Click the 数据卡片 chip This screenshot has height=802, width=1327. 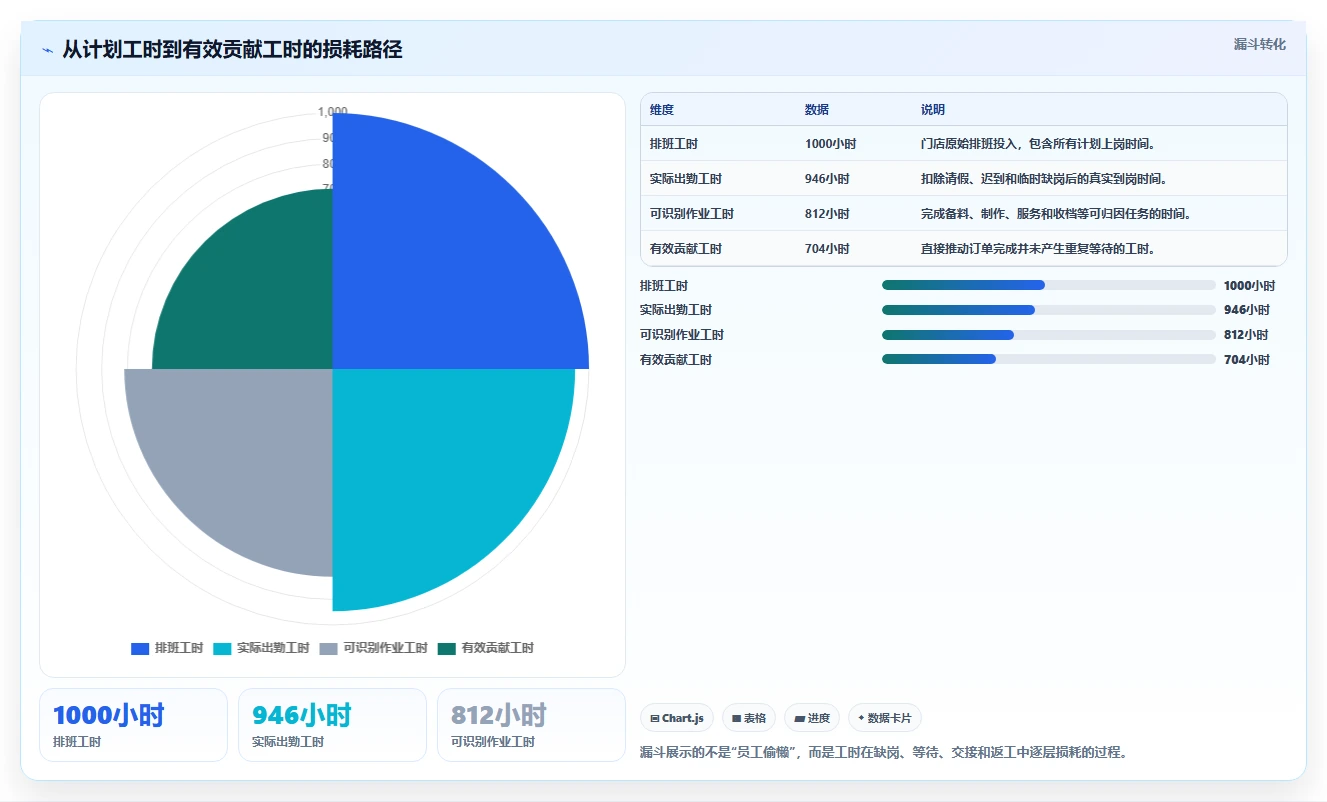coord(885,718)
